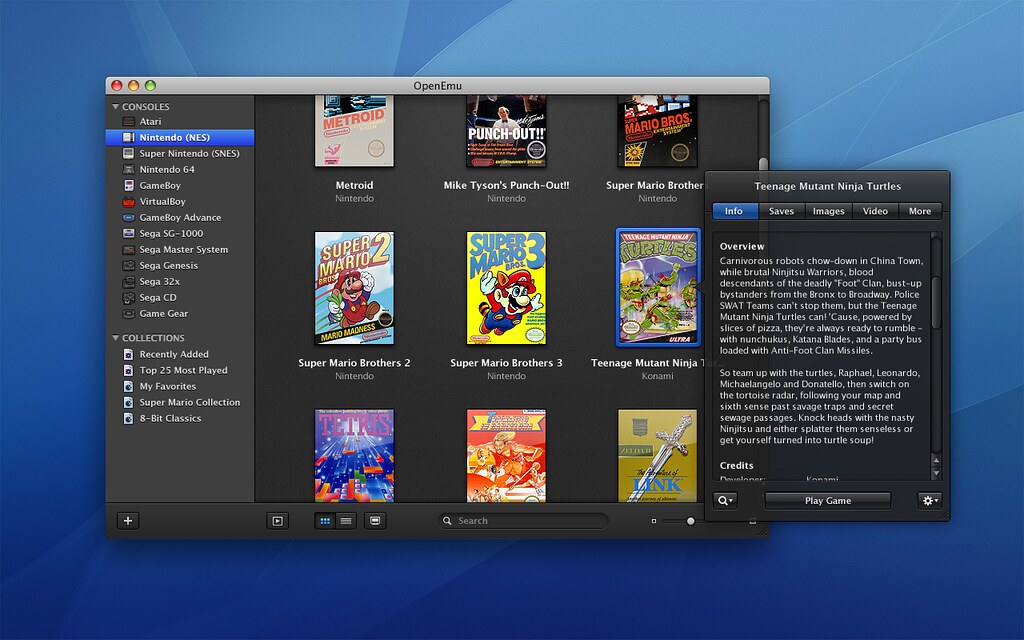Screen dimensions: 1024x640
Task: Switch to the Video tab
Action: [x=875, y=211]
